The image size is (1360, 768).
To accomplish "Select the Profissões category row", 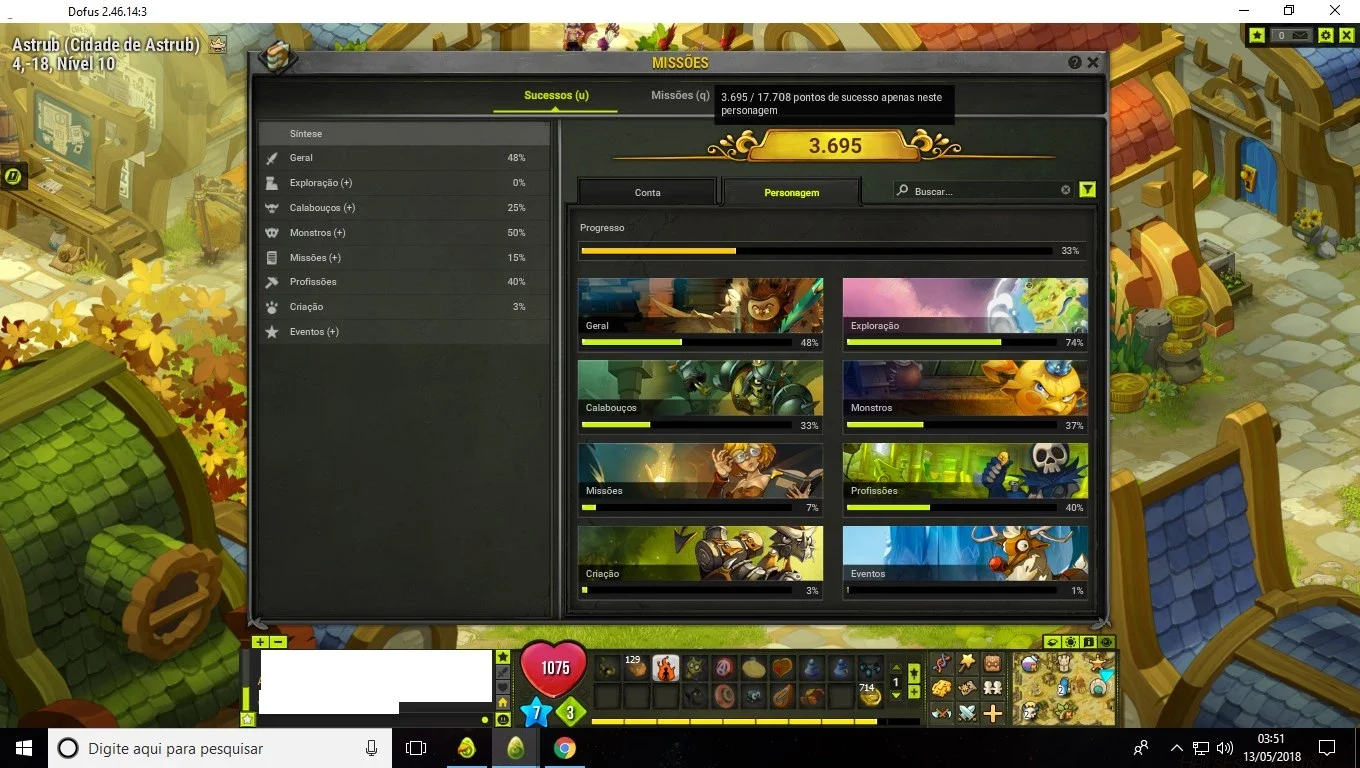I will point(404,282).
